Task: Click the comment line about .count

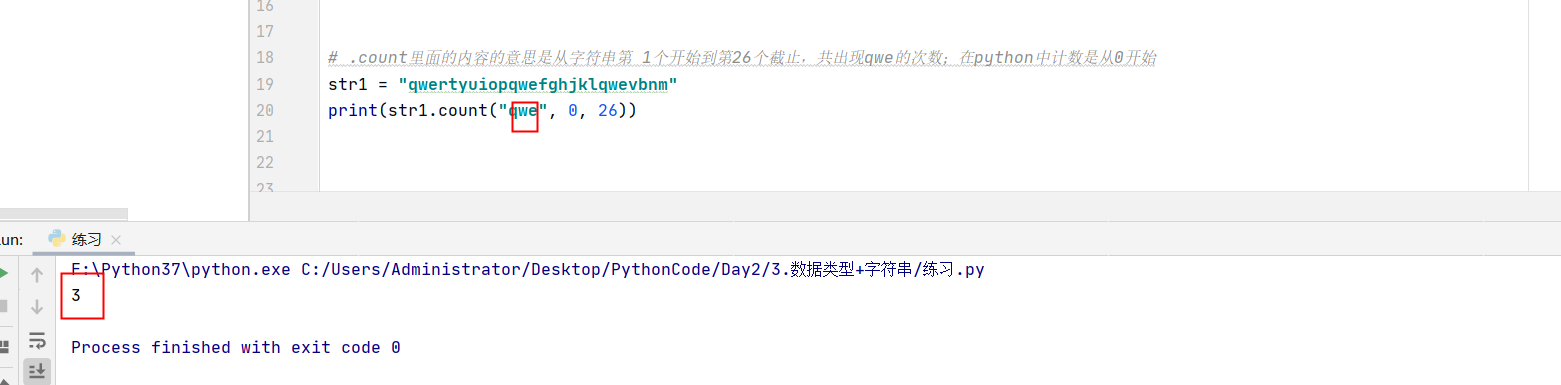Action: pos(742,58)
